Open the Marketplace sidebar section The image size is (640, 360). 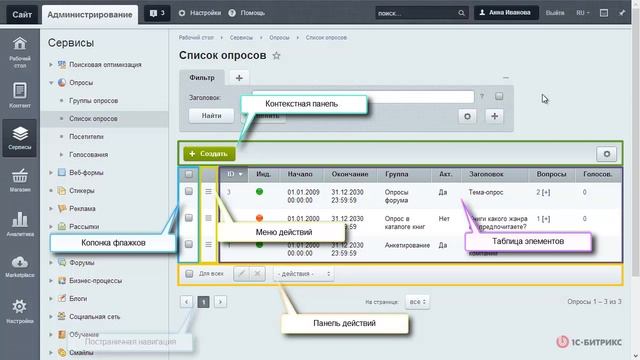point(20,266)
